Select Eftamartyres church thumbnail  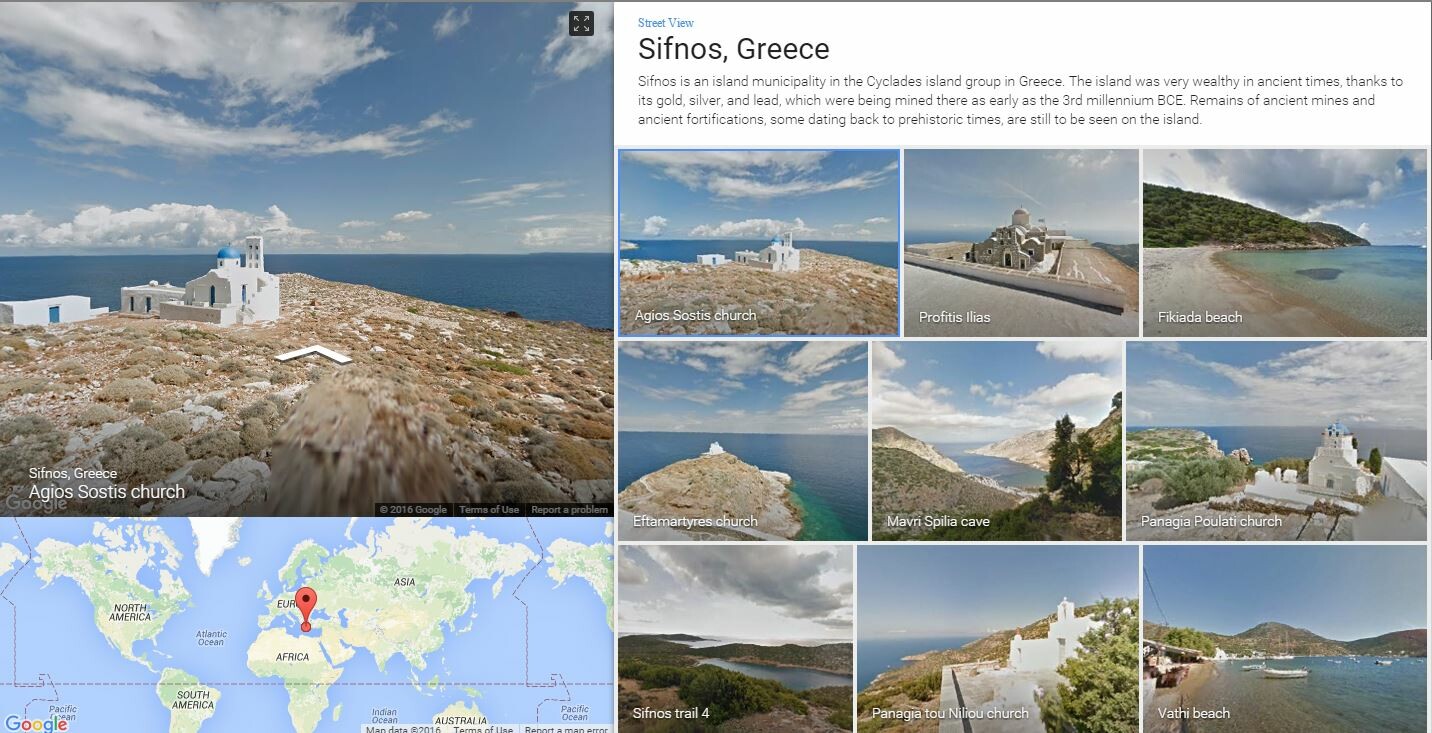click(x=743, y=441)
